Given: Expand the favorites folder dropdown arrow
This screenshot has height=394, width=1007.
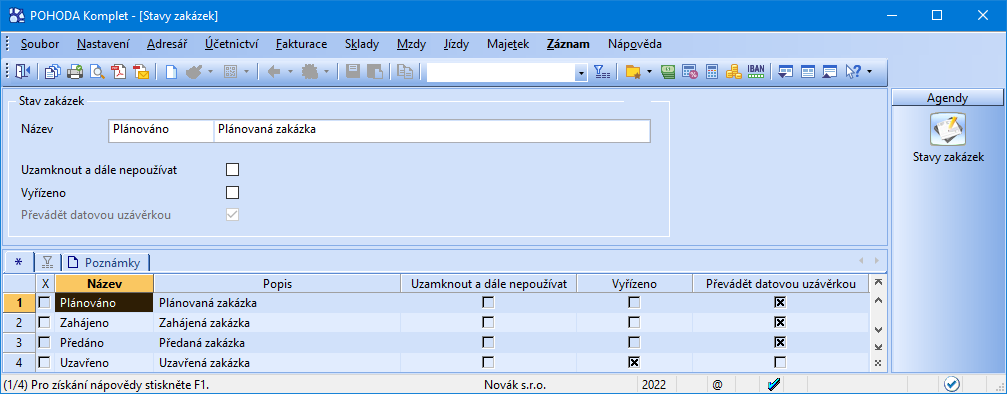Looking at the screenshot, I should point(649,72).
